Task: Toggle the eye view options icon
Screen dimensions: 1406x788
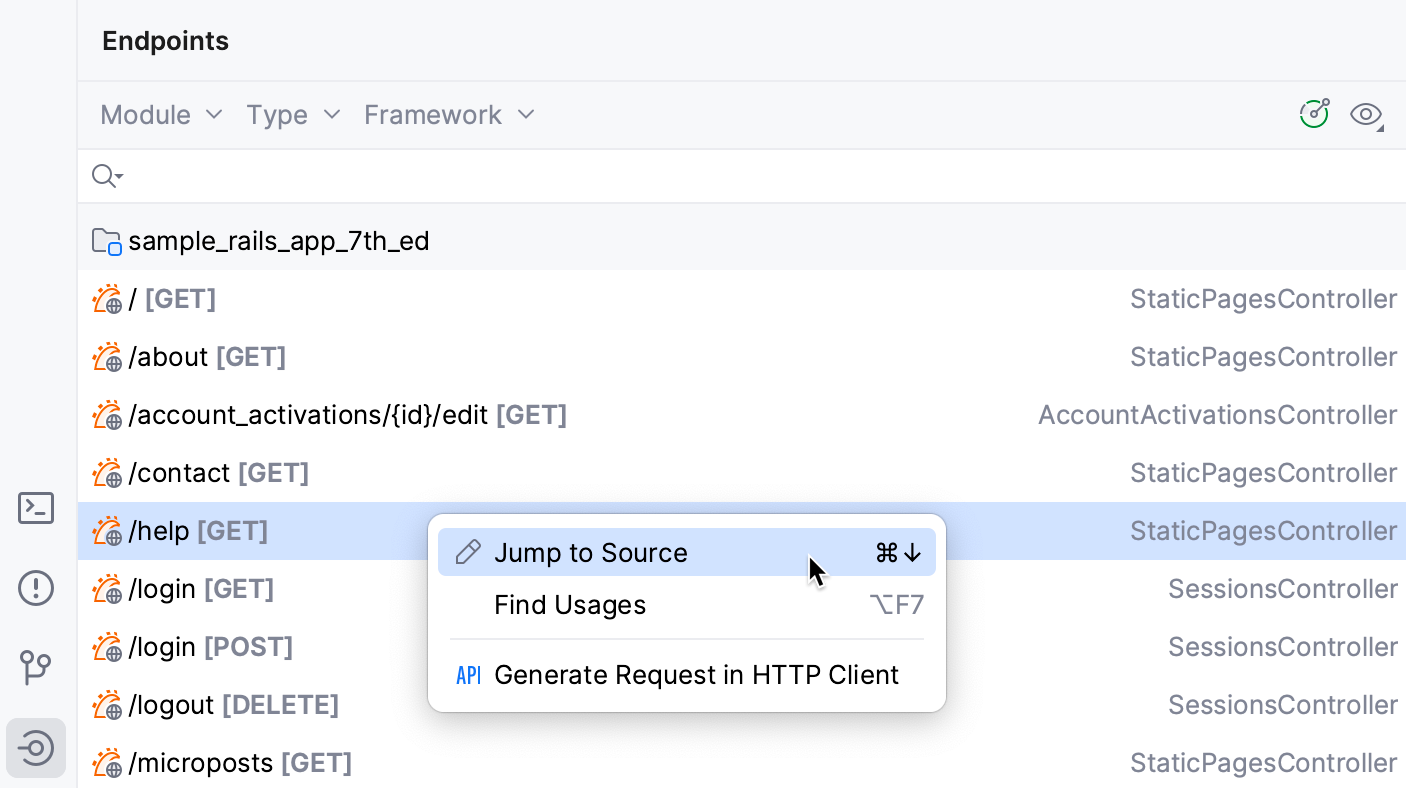Action: coord(1365,115)
